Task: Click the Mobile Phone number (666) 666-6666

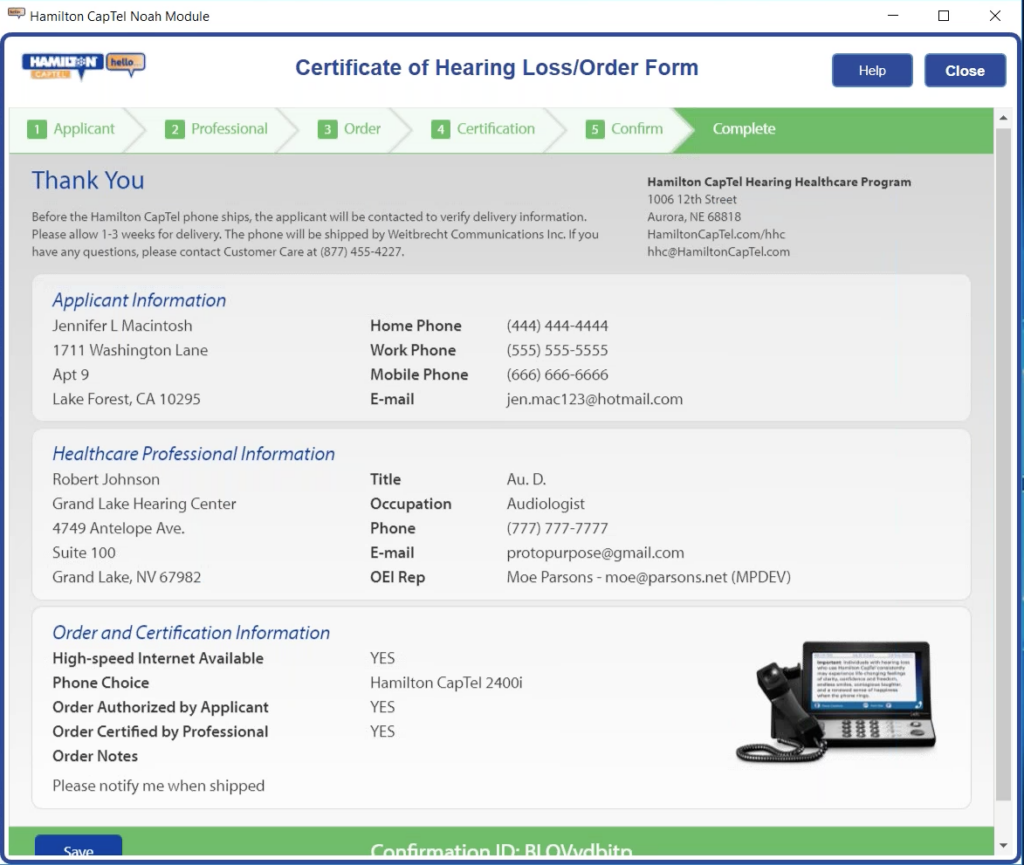Action: pyautogui.click(x=557, y=375)
